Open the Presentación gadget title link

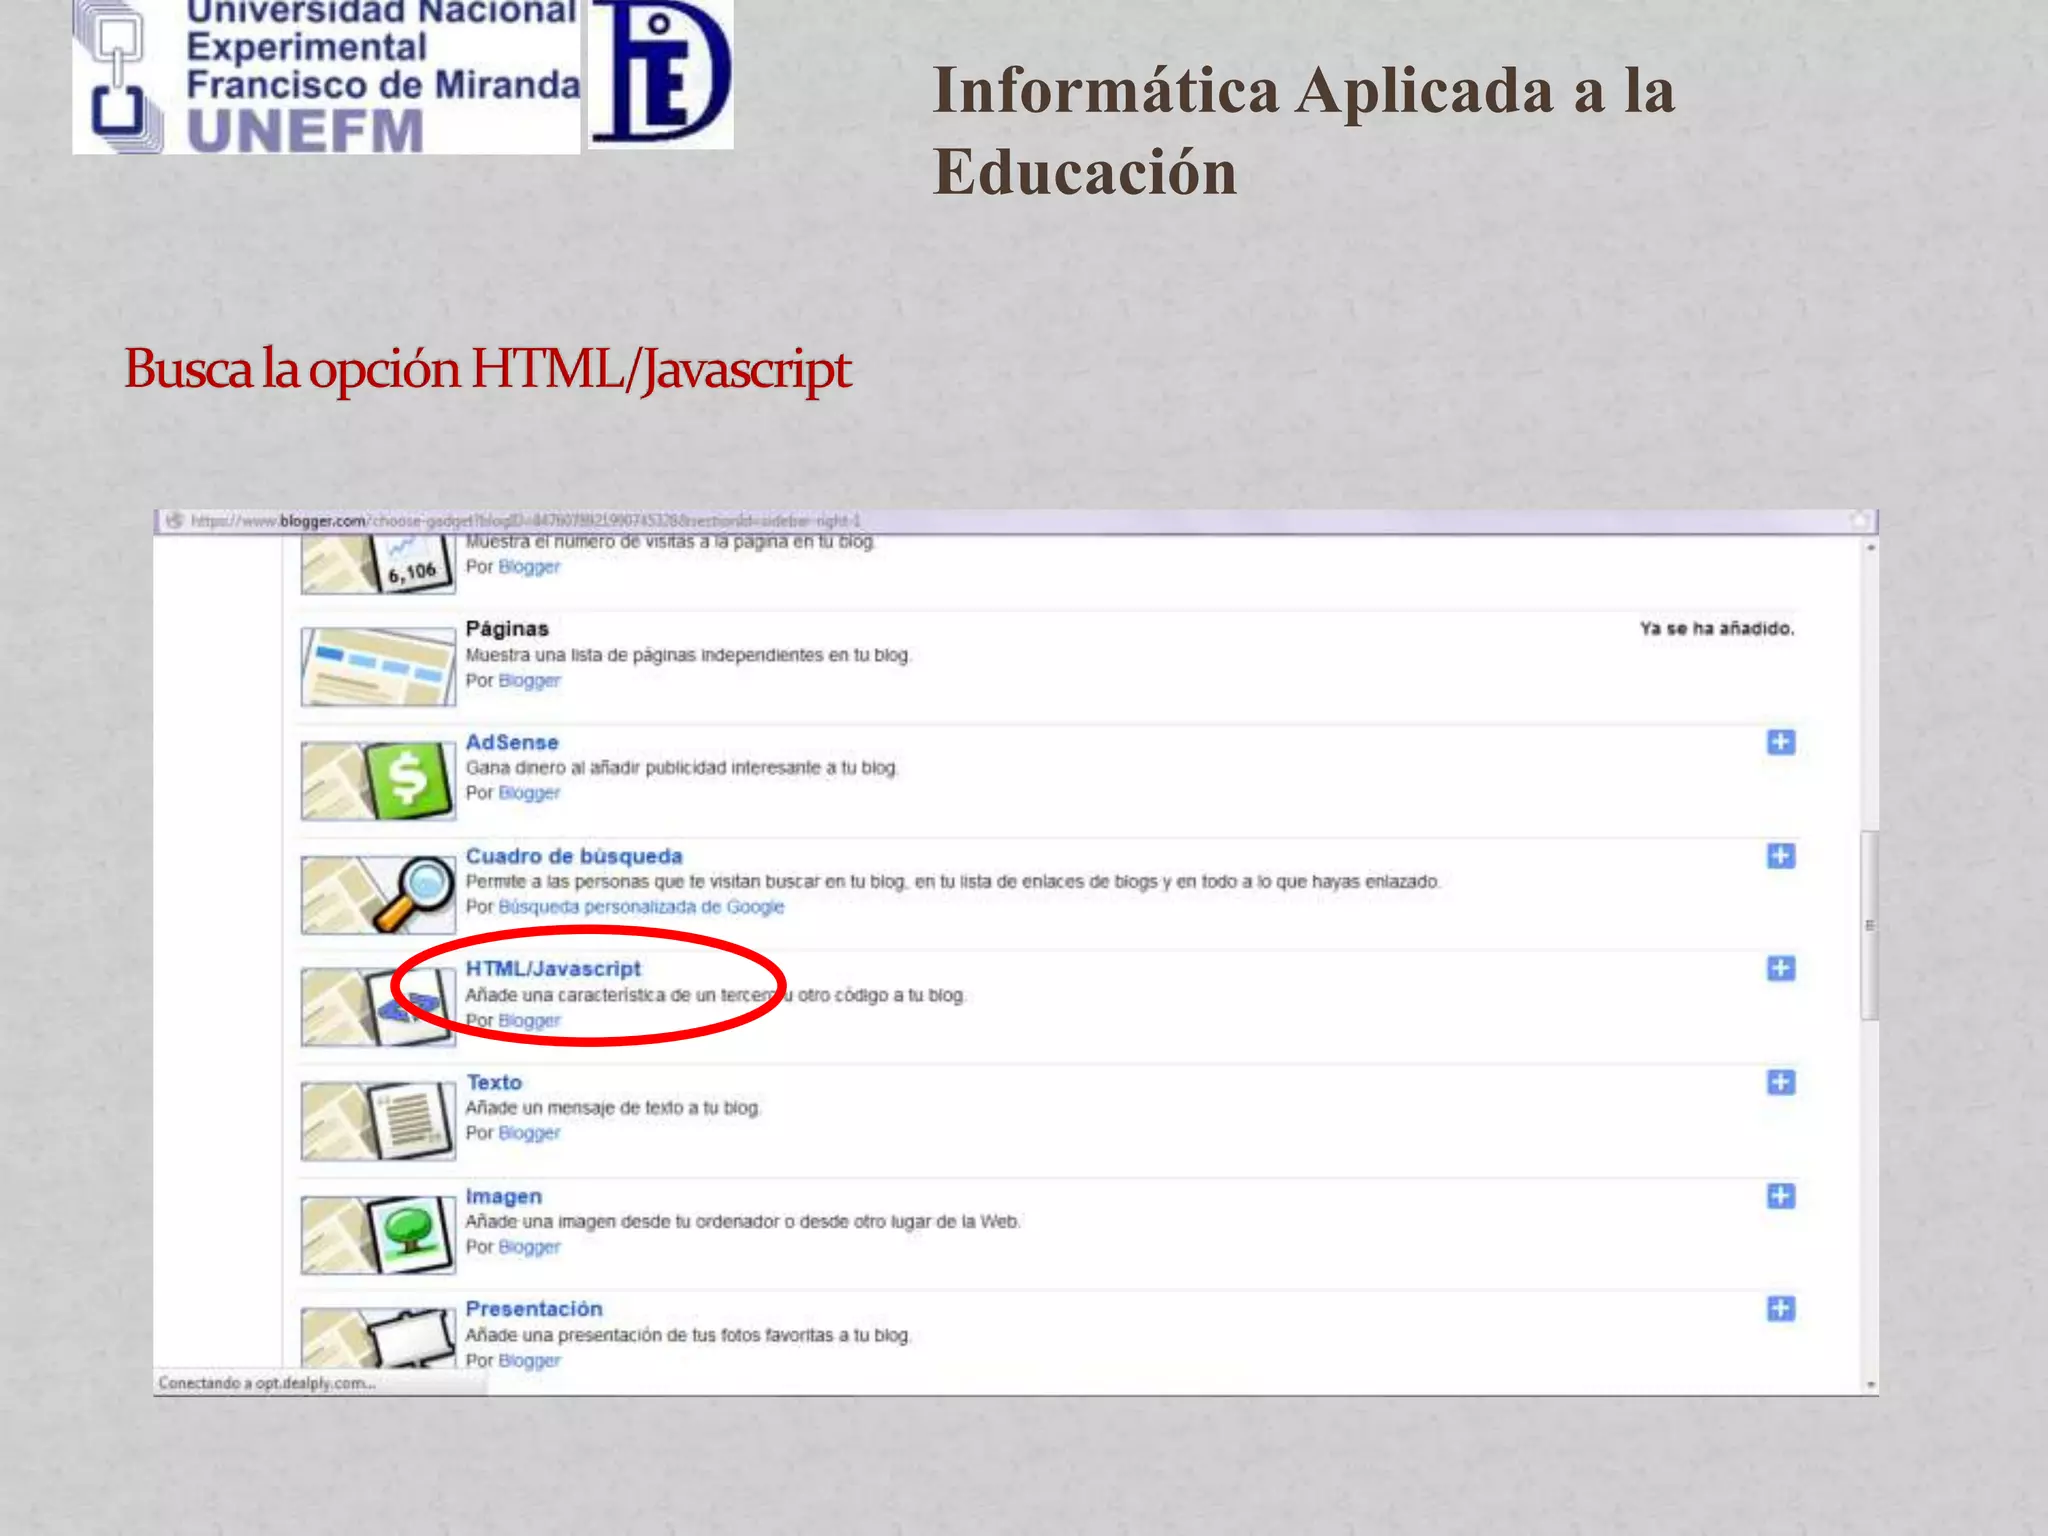click(x=534, y=1309)
